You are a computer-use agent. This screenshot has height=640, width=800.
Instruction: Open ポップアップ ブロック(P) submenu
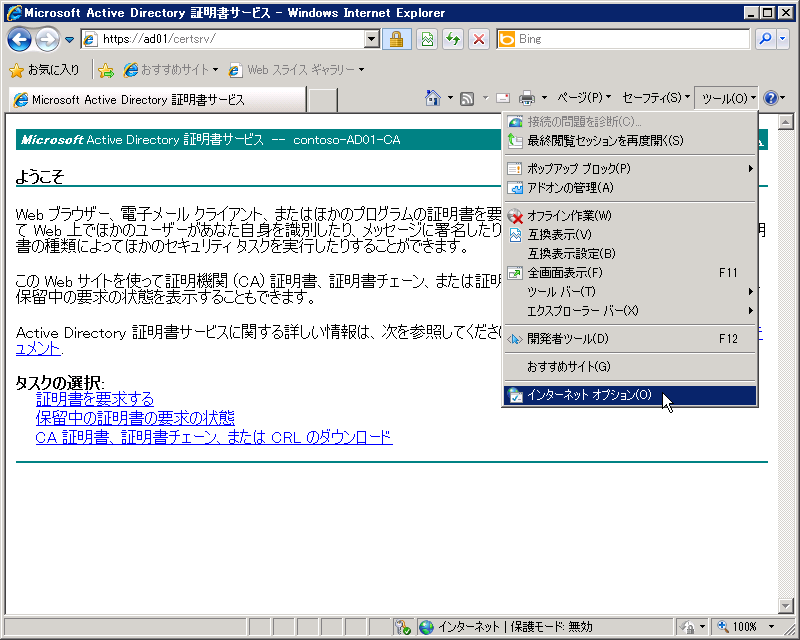[x=630, y=168]
